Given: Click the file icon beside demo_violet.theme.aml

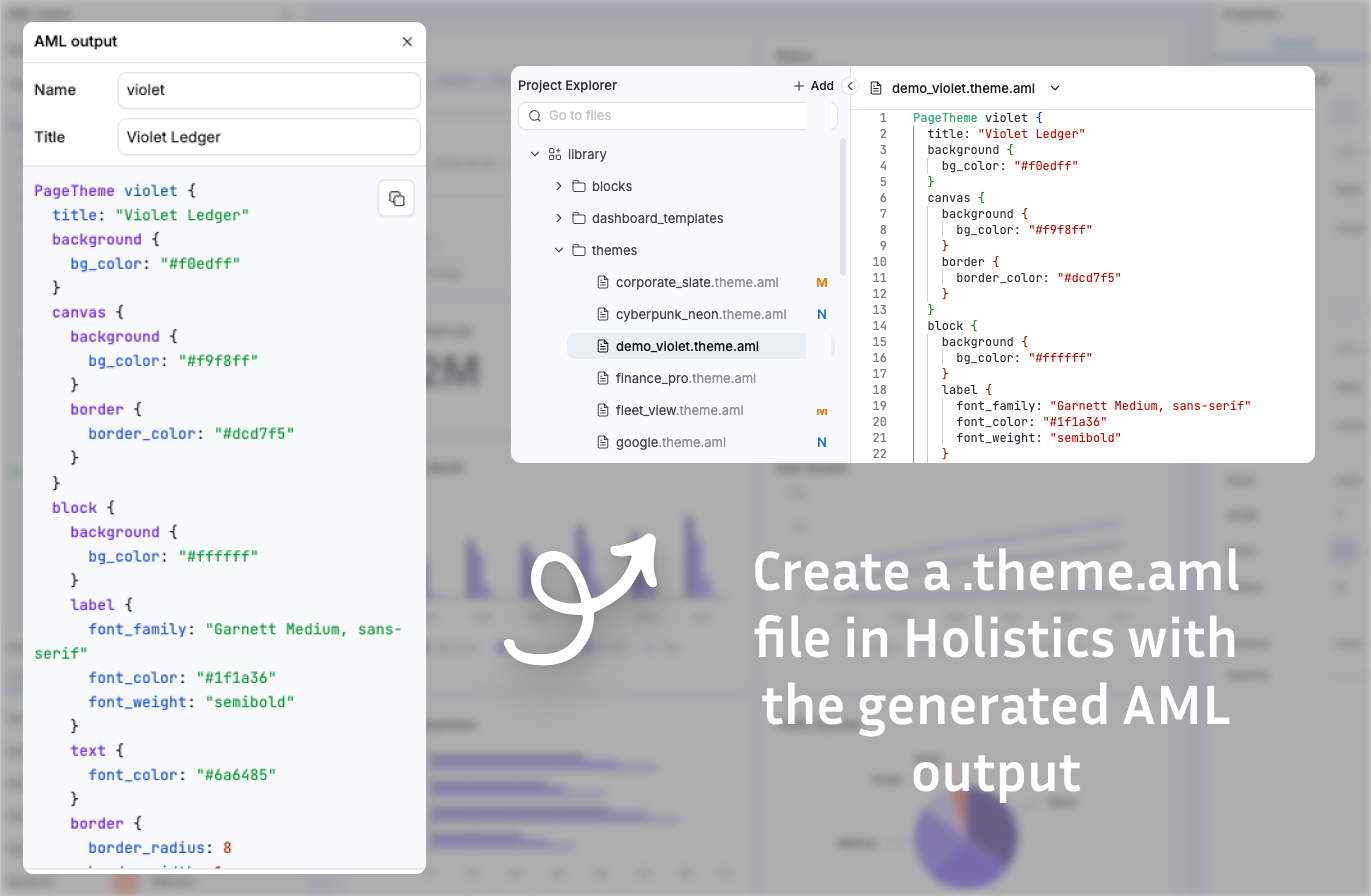Looking at the screenshot, I should [605, 346].
